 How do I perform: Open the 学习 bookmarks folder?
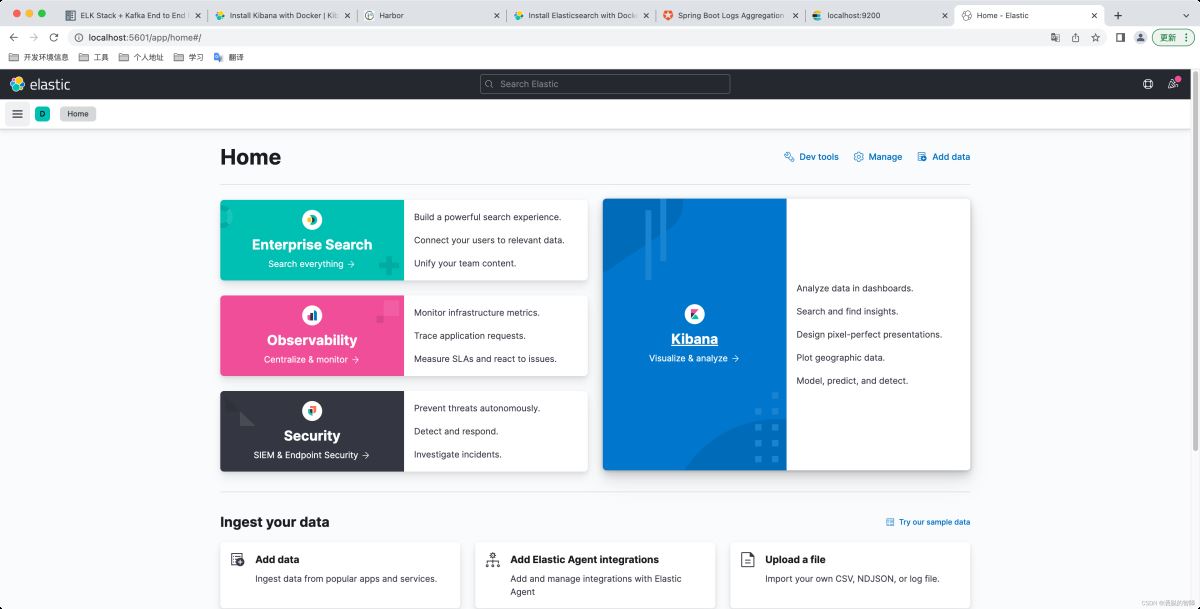click(x=188, y=57)
